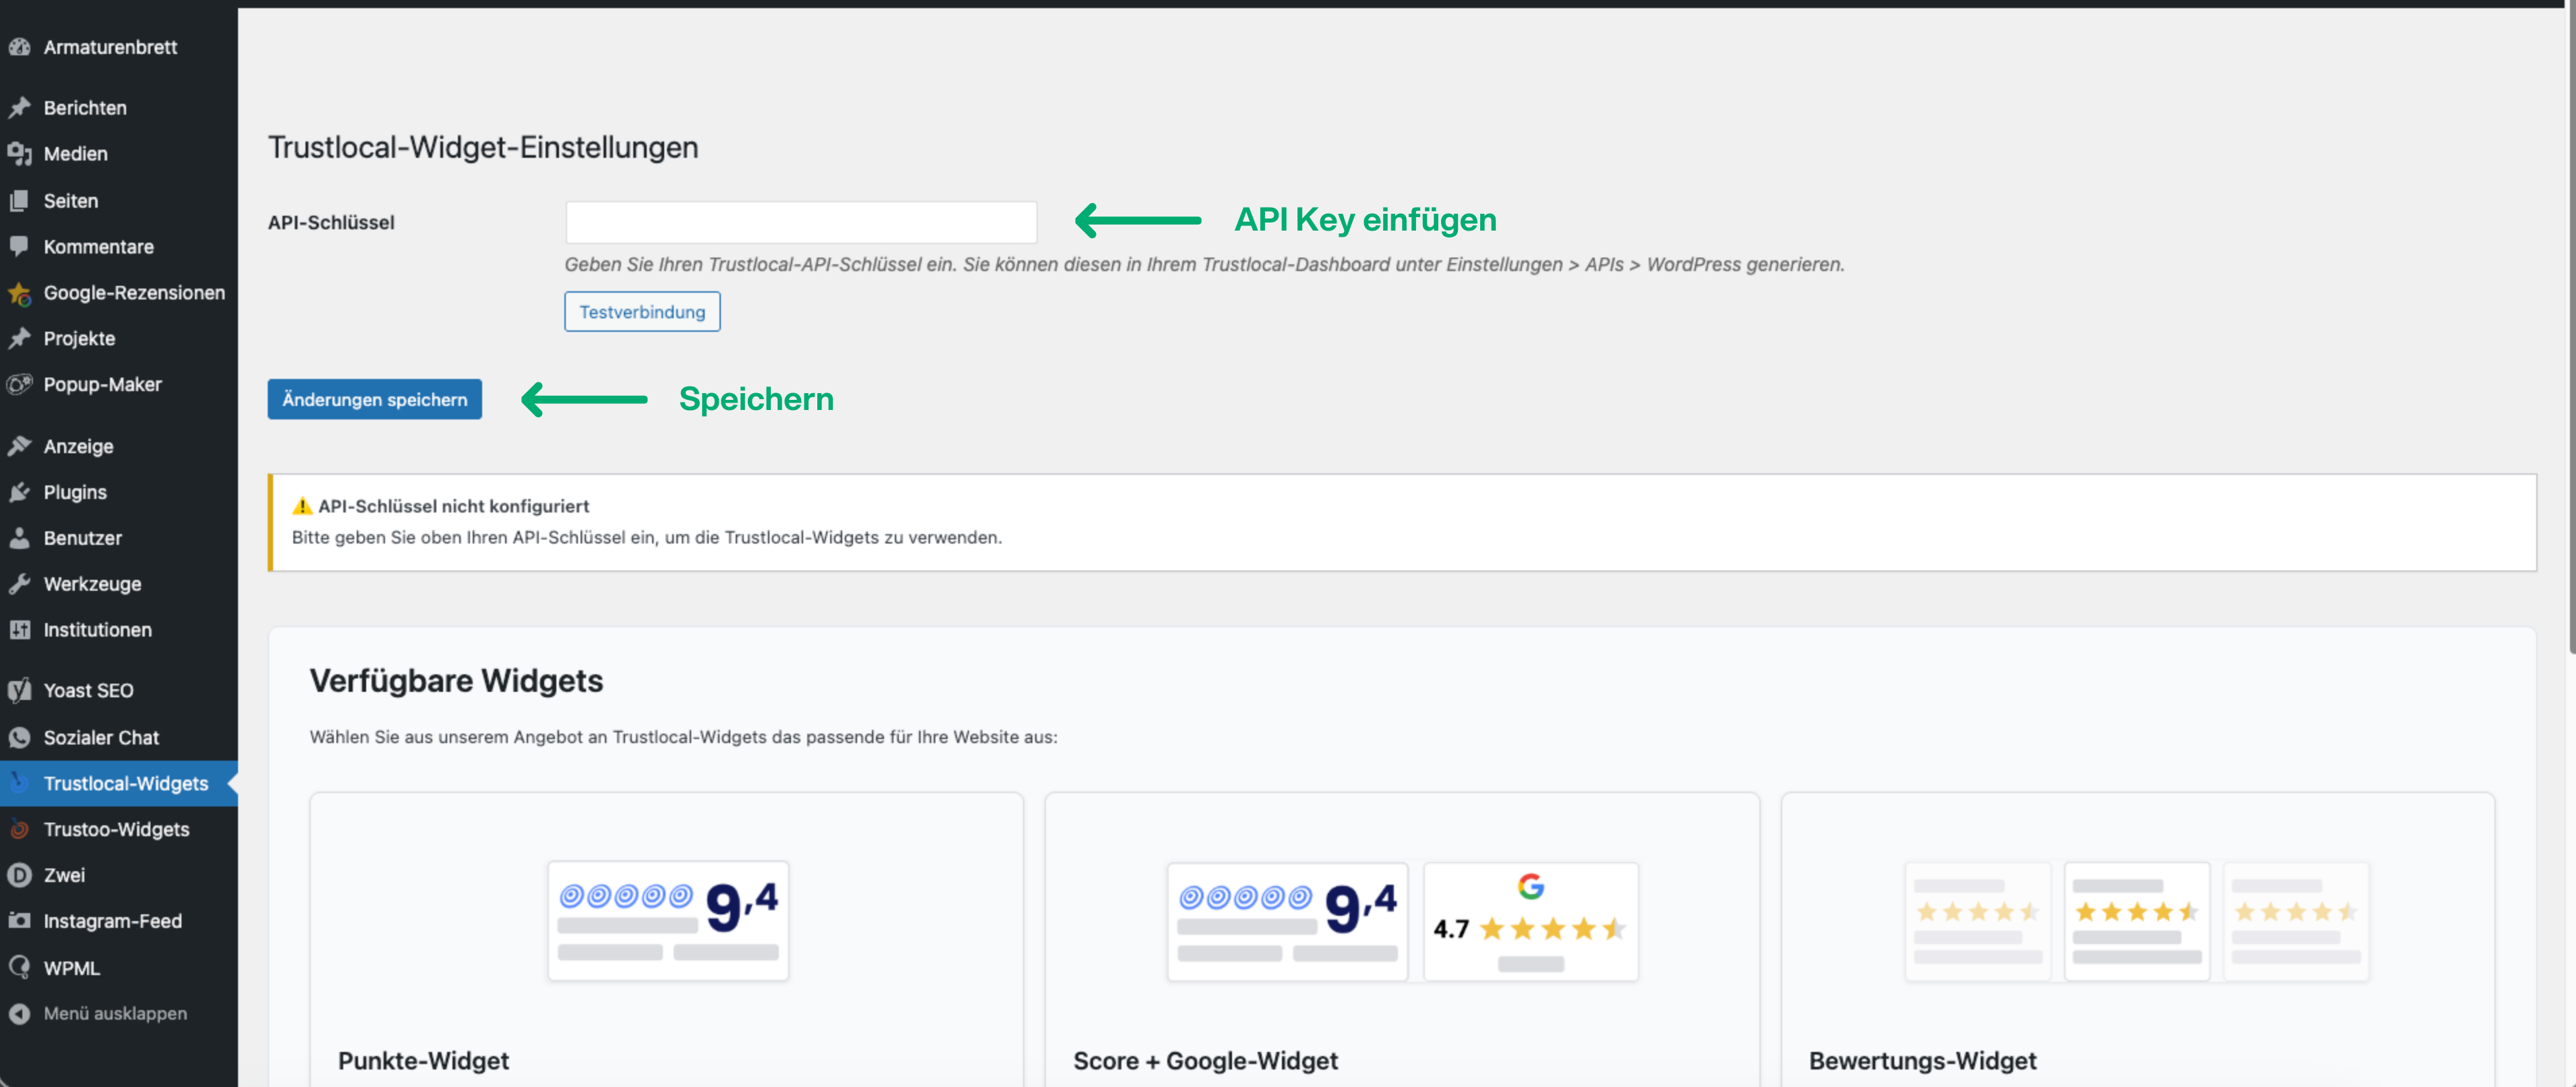Click the Bewertungs-Widget title
The width and height of the screenshot is (2576, 1087).
click(1922, 1060)
